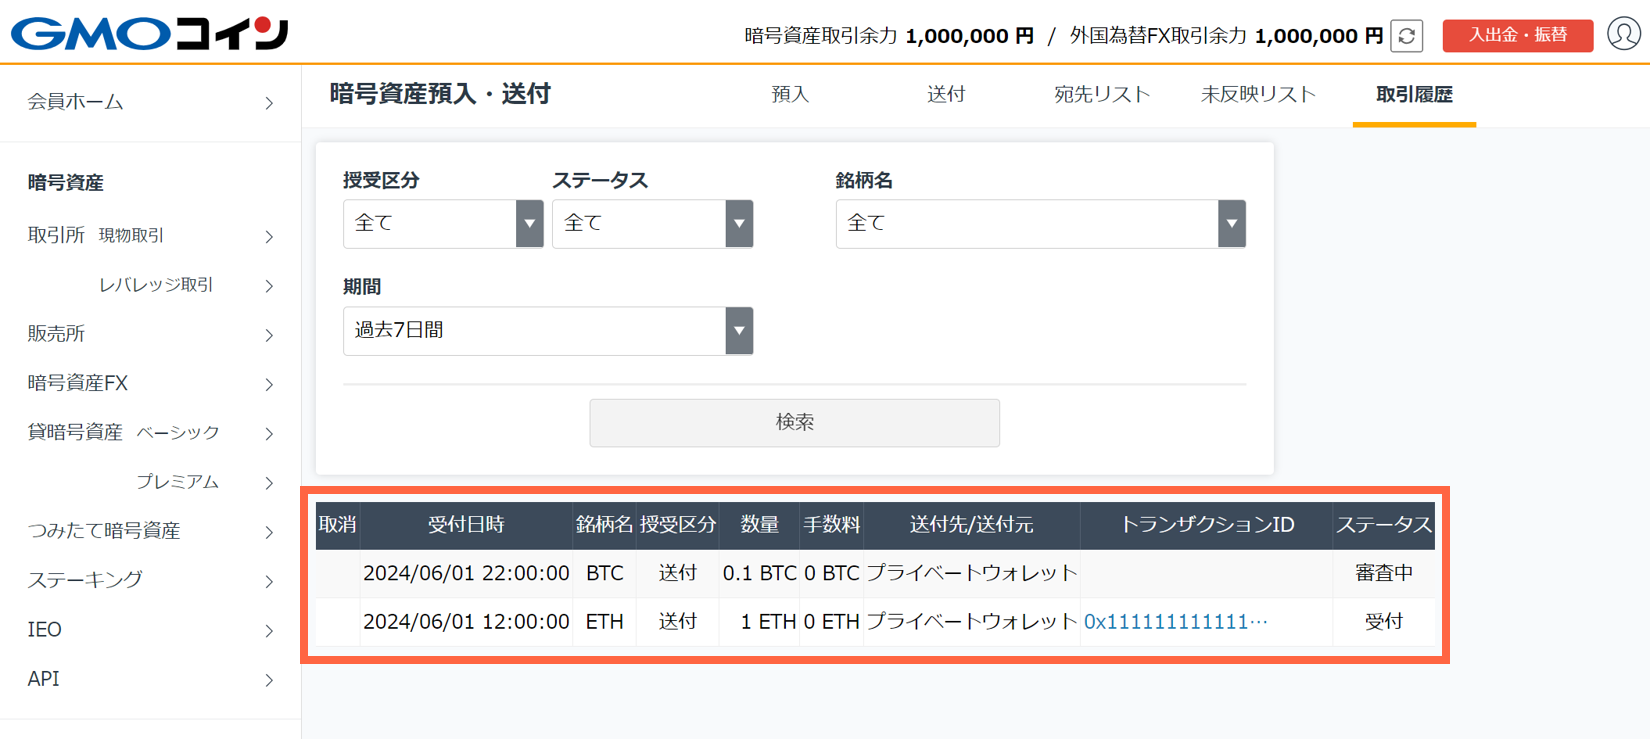Open the 期間 dropdown showing 過去7日間
The height and width of the screenshot is (739, 1650).
(548, 331)
